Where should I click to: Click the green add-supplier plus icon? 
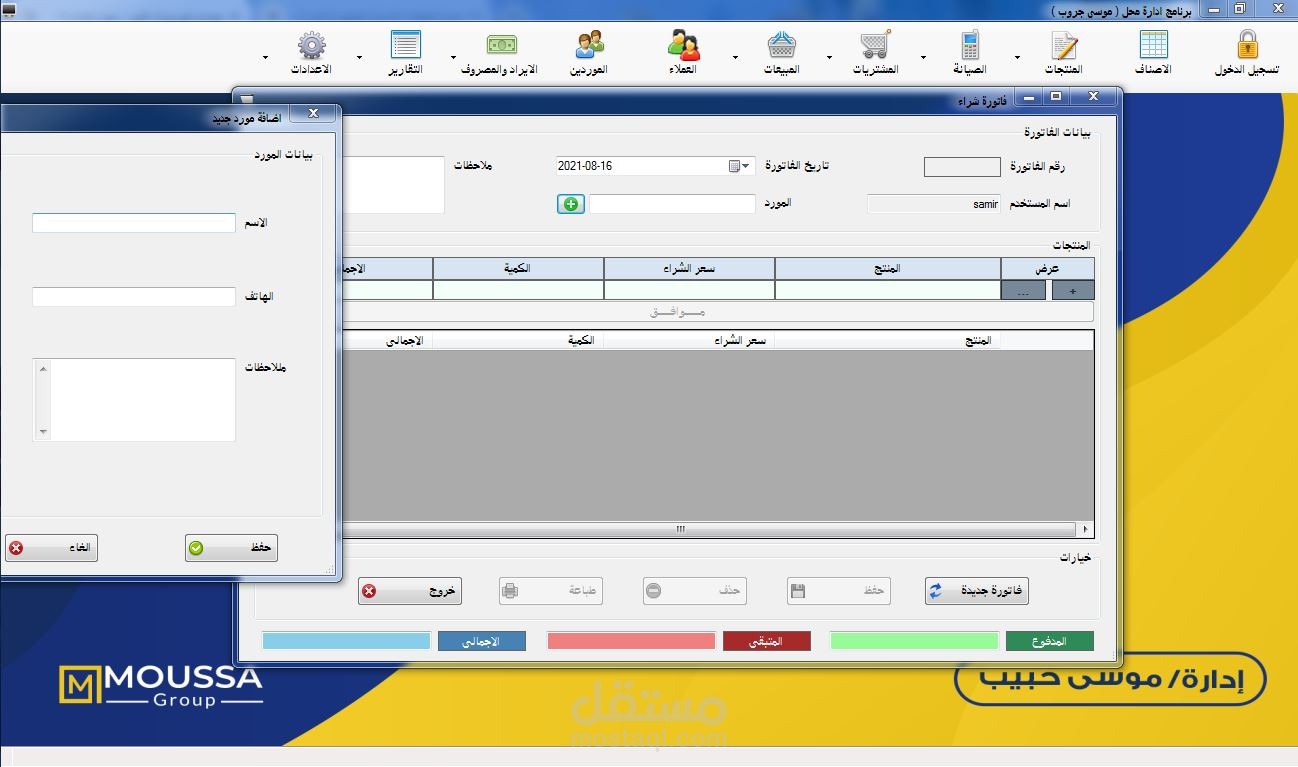pyautogui.click(x=570, y=204)
